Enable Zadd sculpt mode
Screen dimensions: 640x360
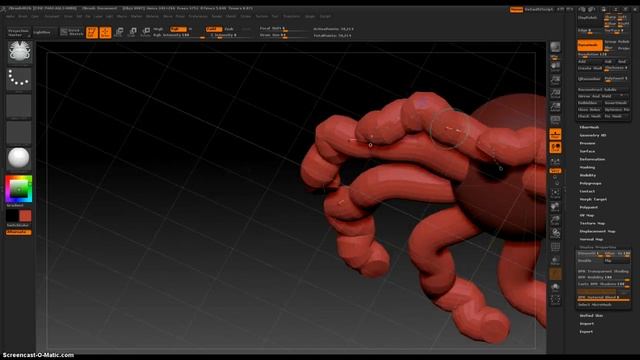[214, 29]
